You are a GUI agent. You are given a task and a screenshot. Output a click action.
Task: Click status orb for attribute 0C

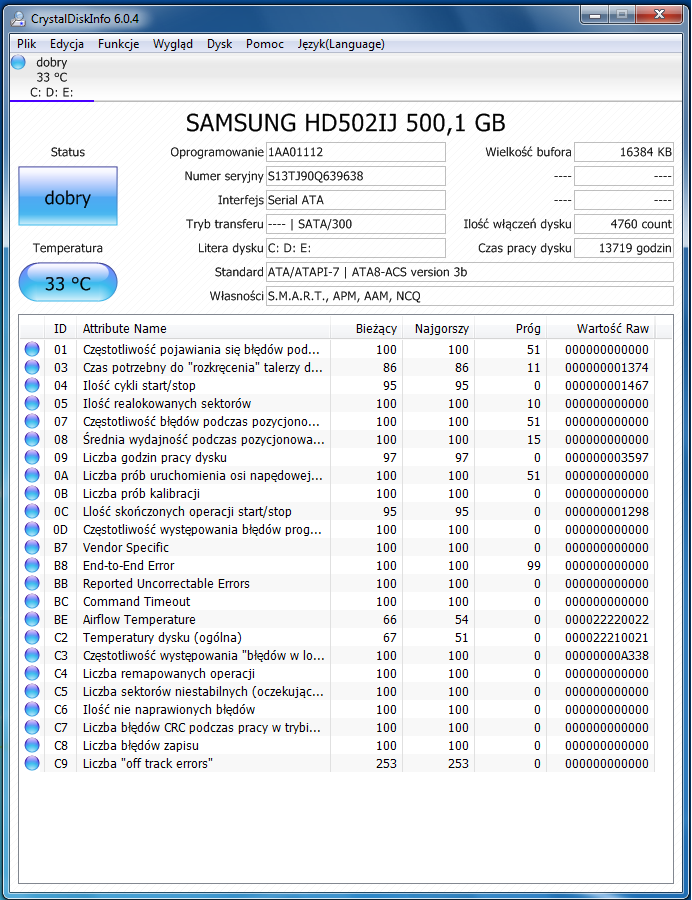[32, 511]
